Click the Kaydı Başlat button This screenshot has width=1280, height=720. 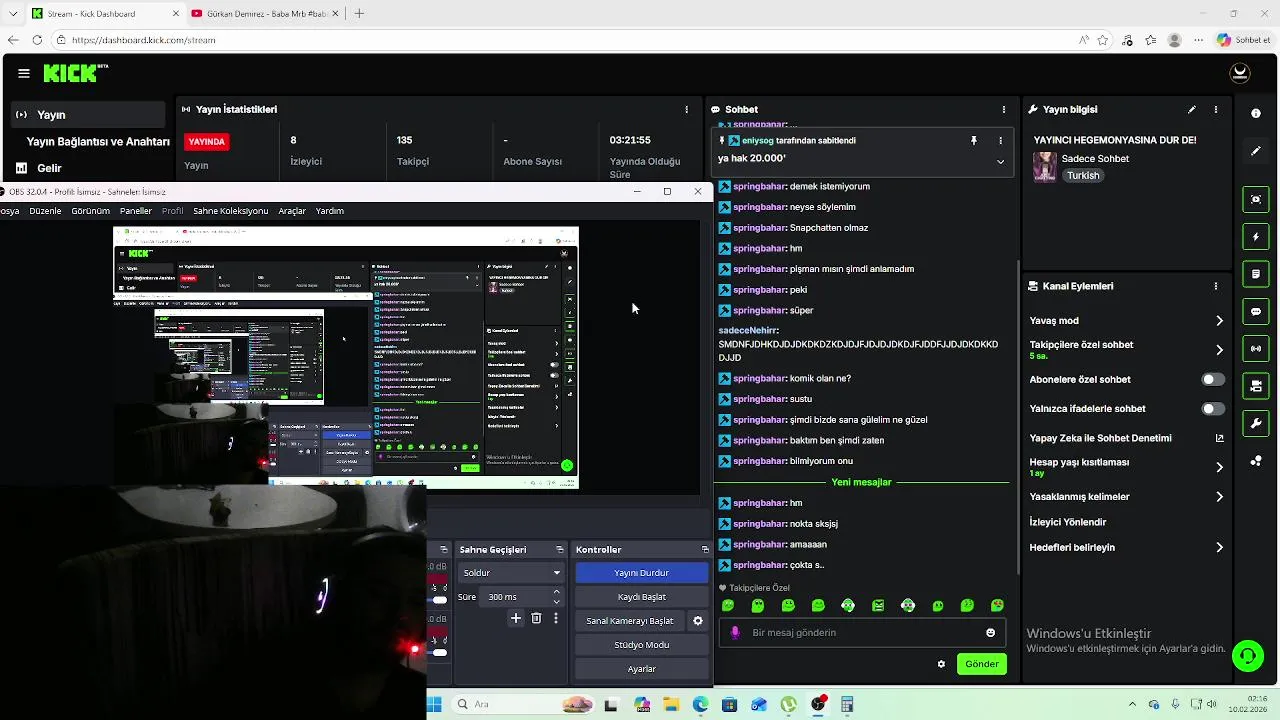tap(642, 597)
